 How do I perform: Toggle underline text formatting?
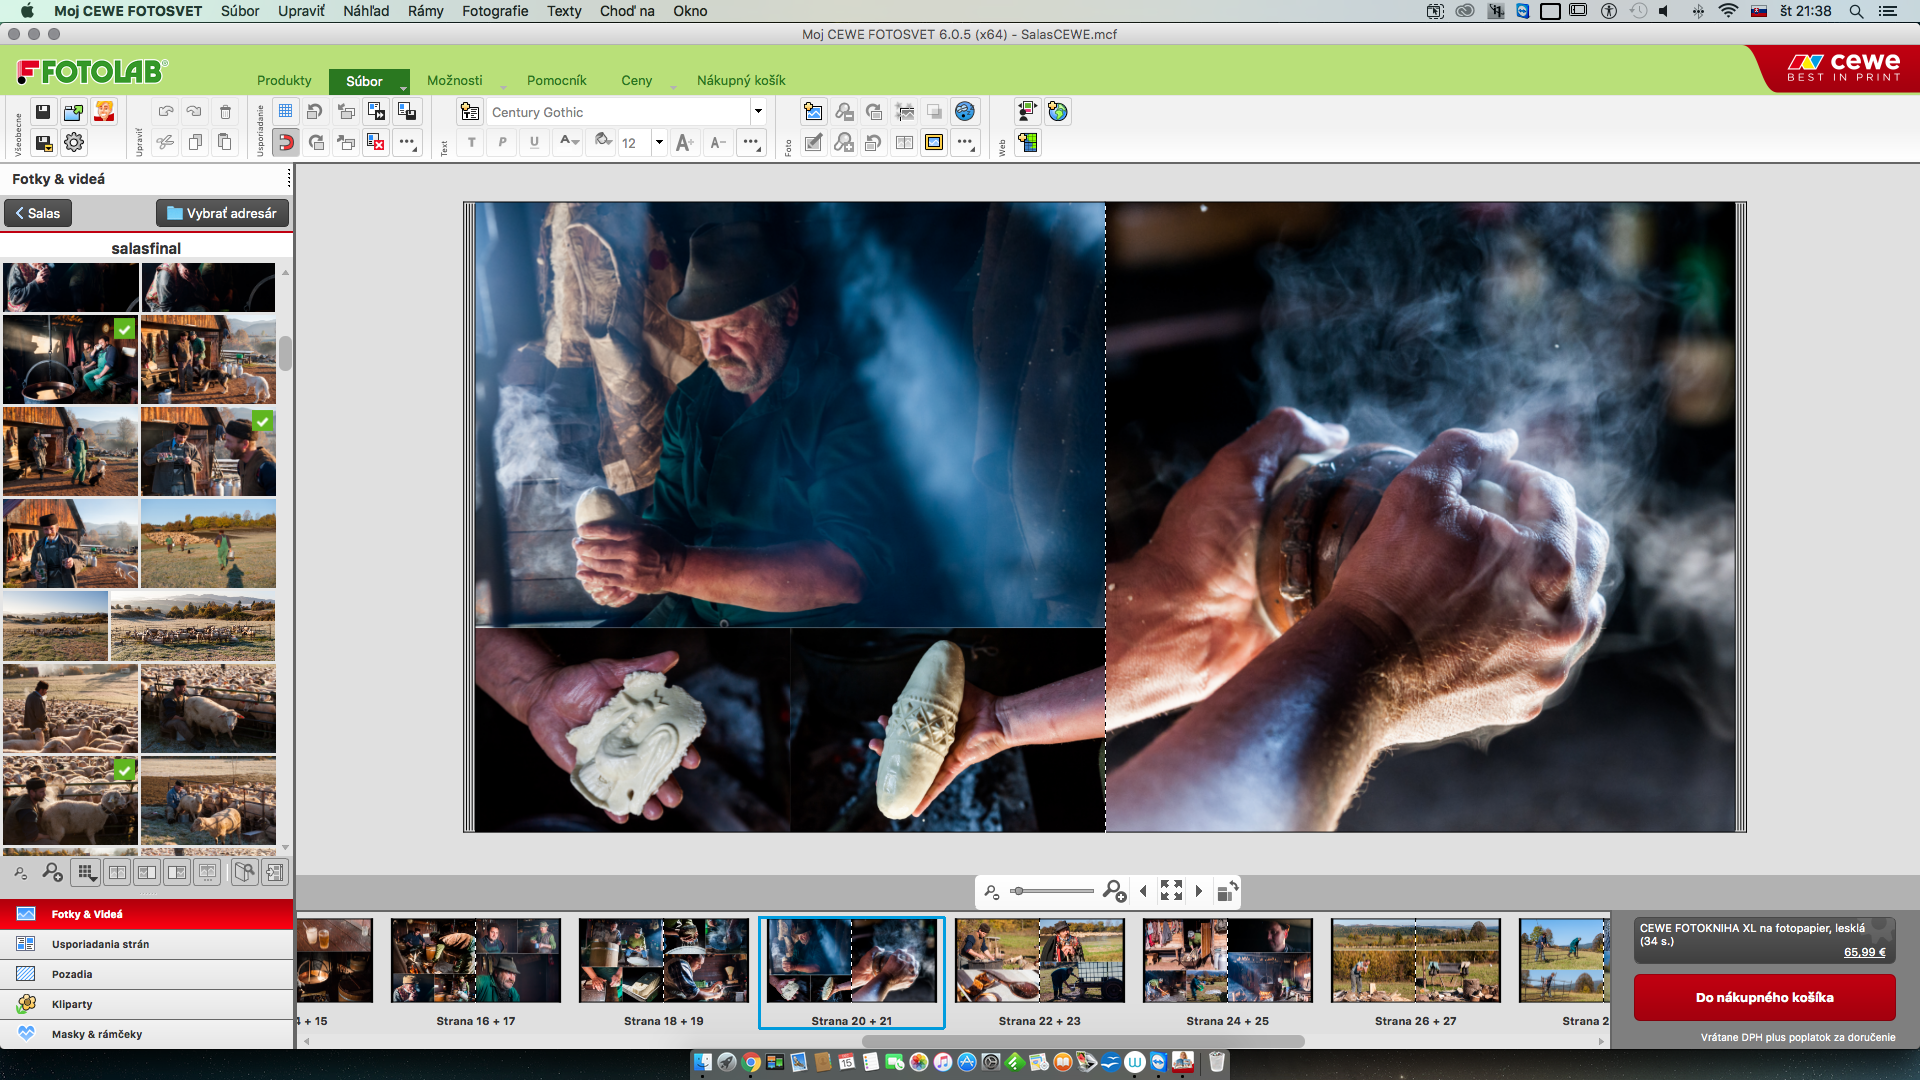534,143
